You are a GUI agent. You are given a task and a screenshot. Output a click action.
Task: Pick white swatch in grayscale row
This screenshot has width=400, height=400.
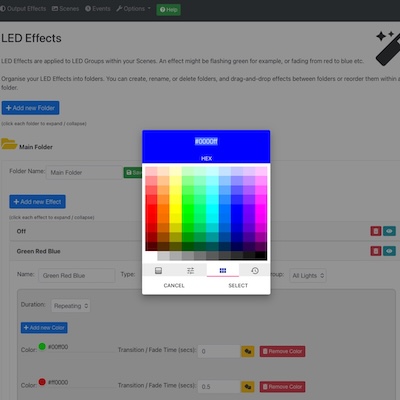coord(151,256)
